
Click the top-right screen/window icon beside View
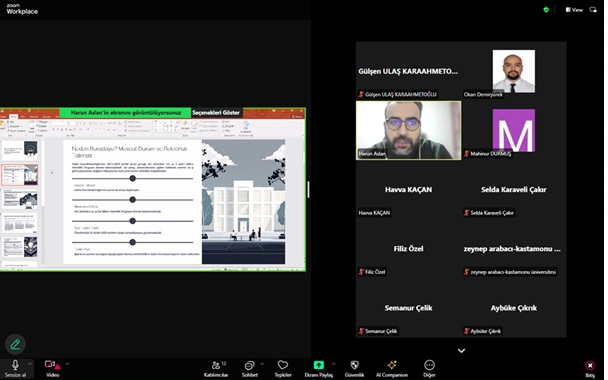(x=593, y=10)
